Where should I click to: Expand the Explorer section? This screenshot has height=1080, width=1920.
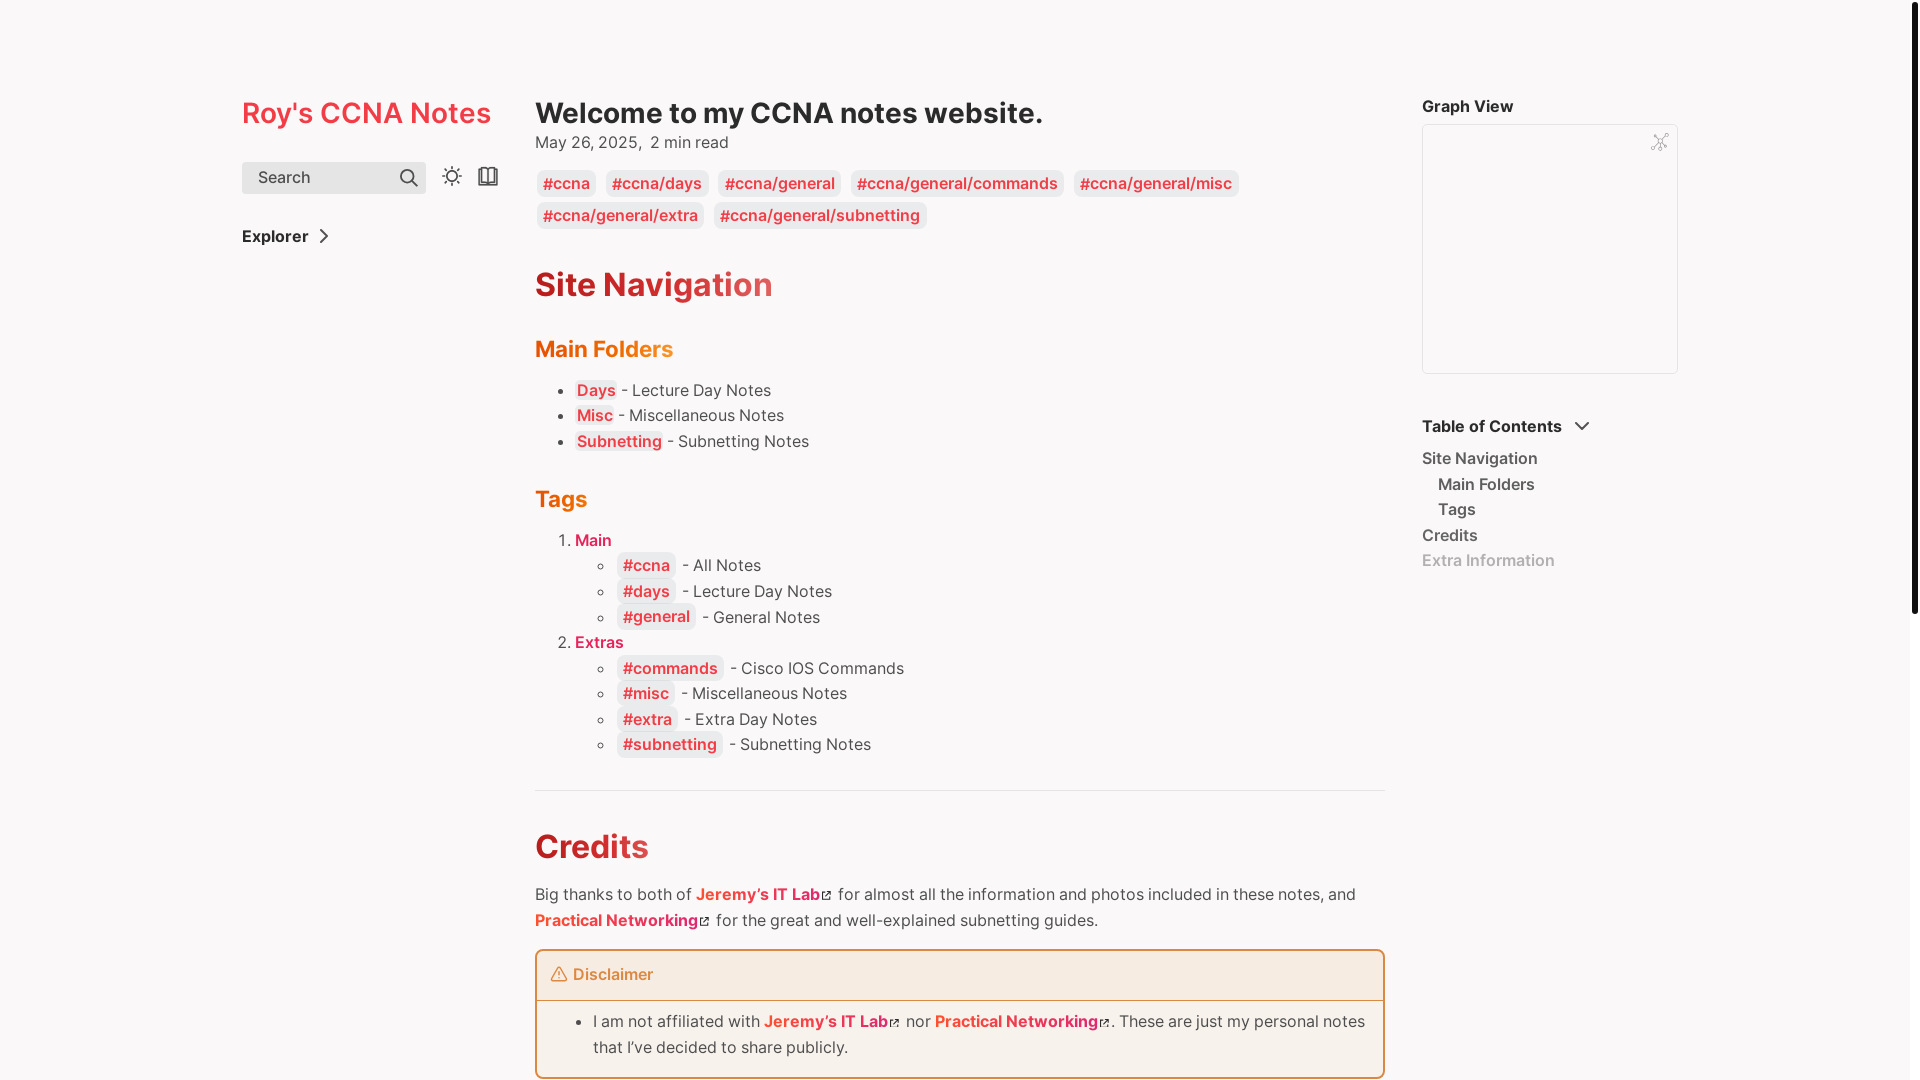pos(286,236)
